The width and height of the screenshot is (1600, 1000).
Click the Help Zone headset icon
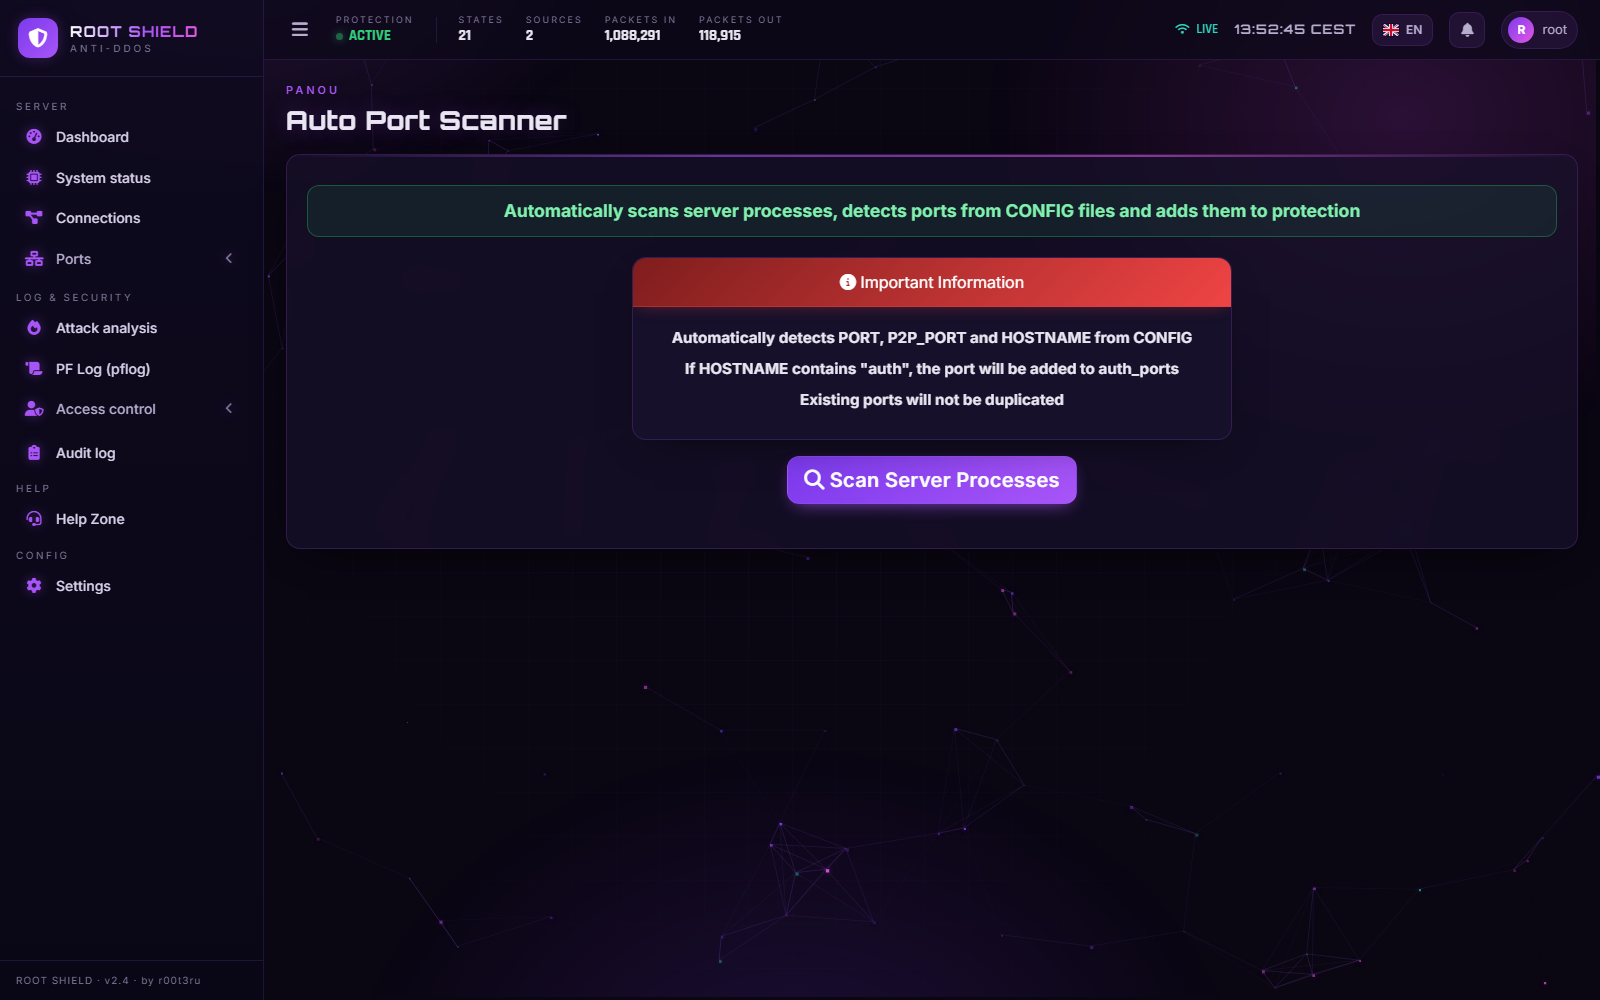34,519
